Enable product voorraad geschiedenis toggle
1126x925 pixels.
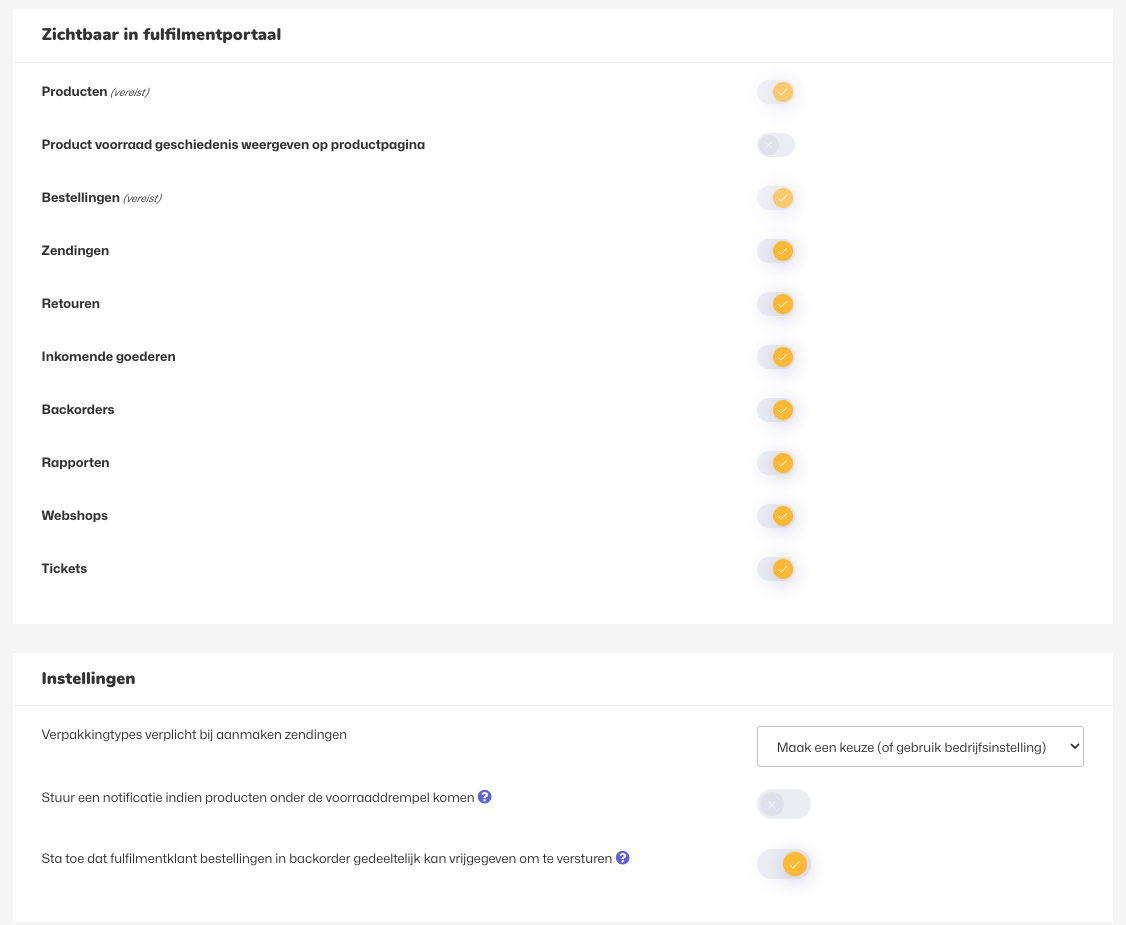(x=776, y=145)
